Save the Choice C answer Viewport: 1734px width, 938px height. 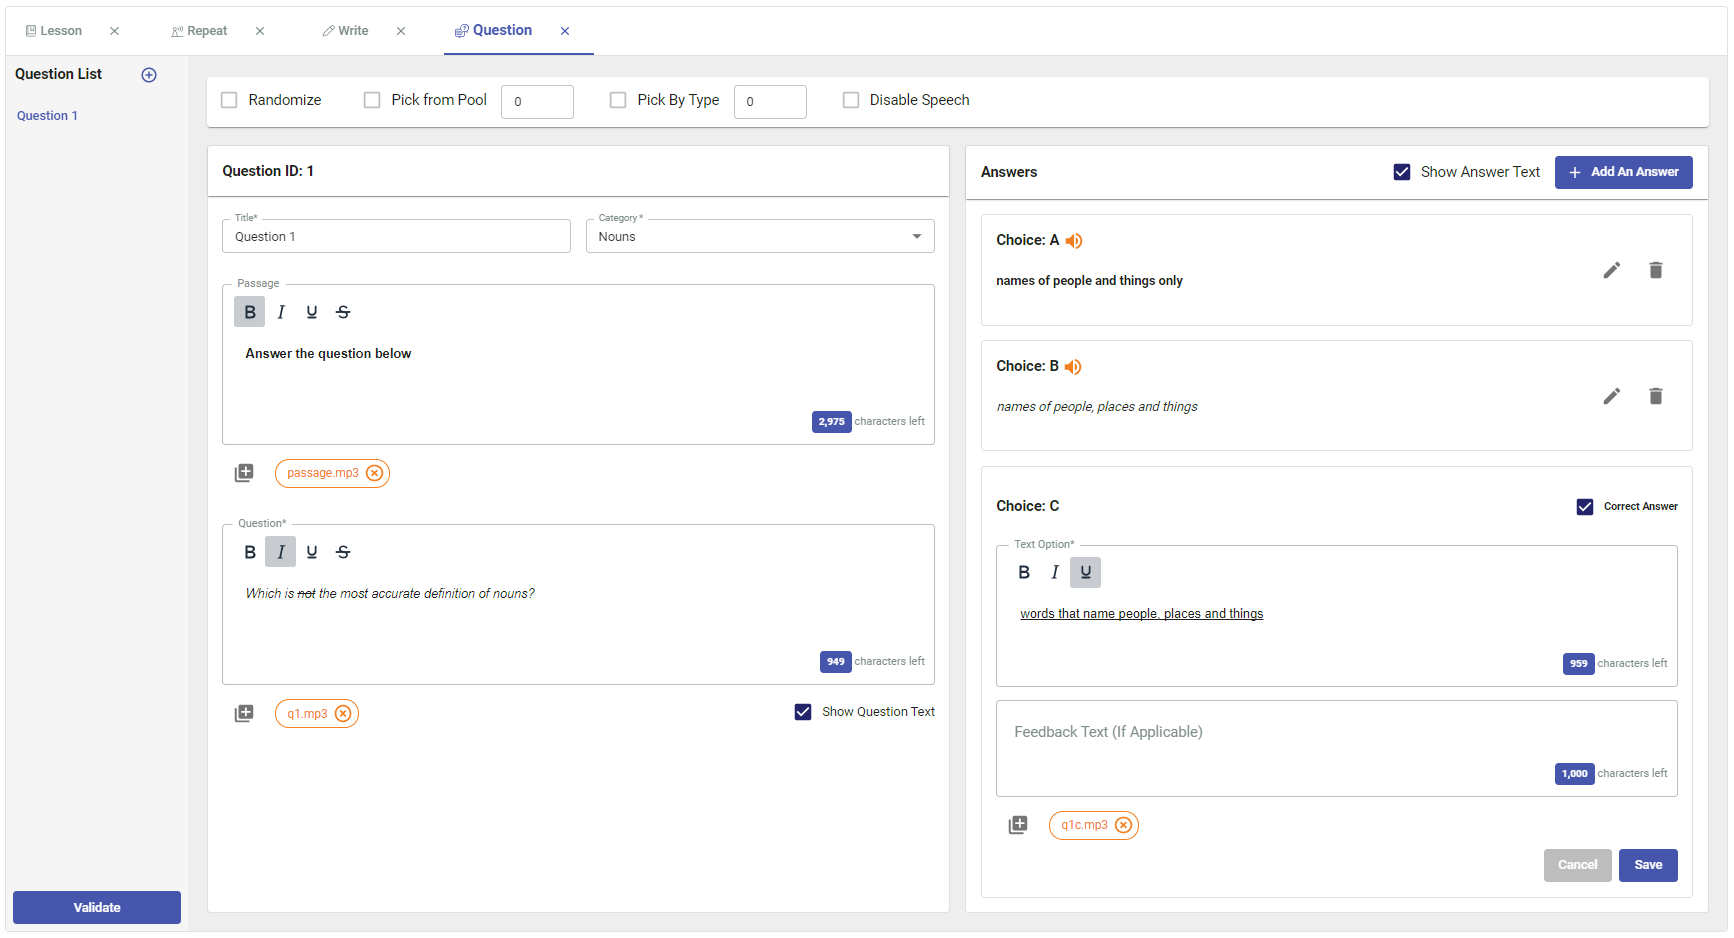pyautogui.click(x=1647, y=865)
